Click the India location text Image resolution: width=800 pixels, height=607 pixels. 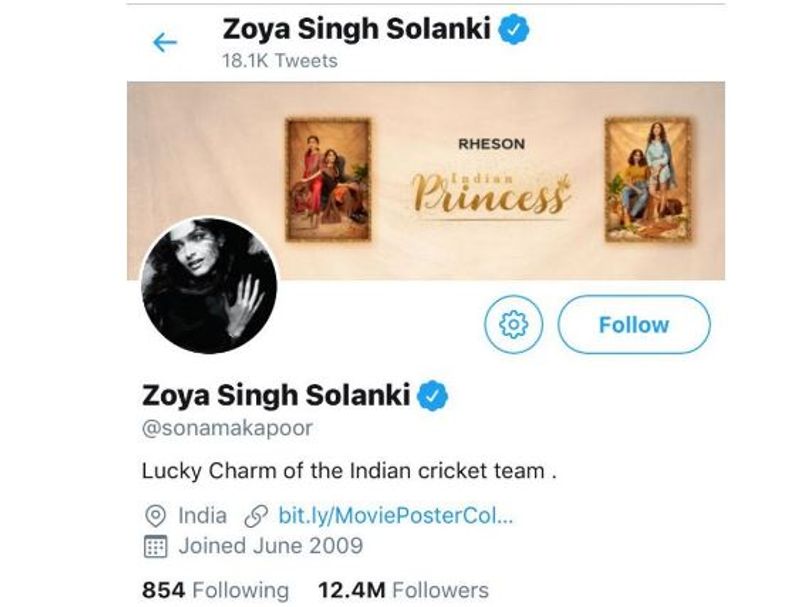(x=202, y=516)
